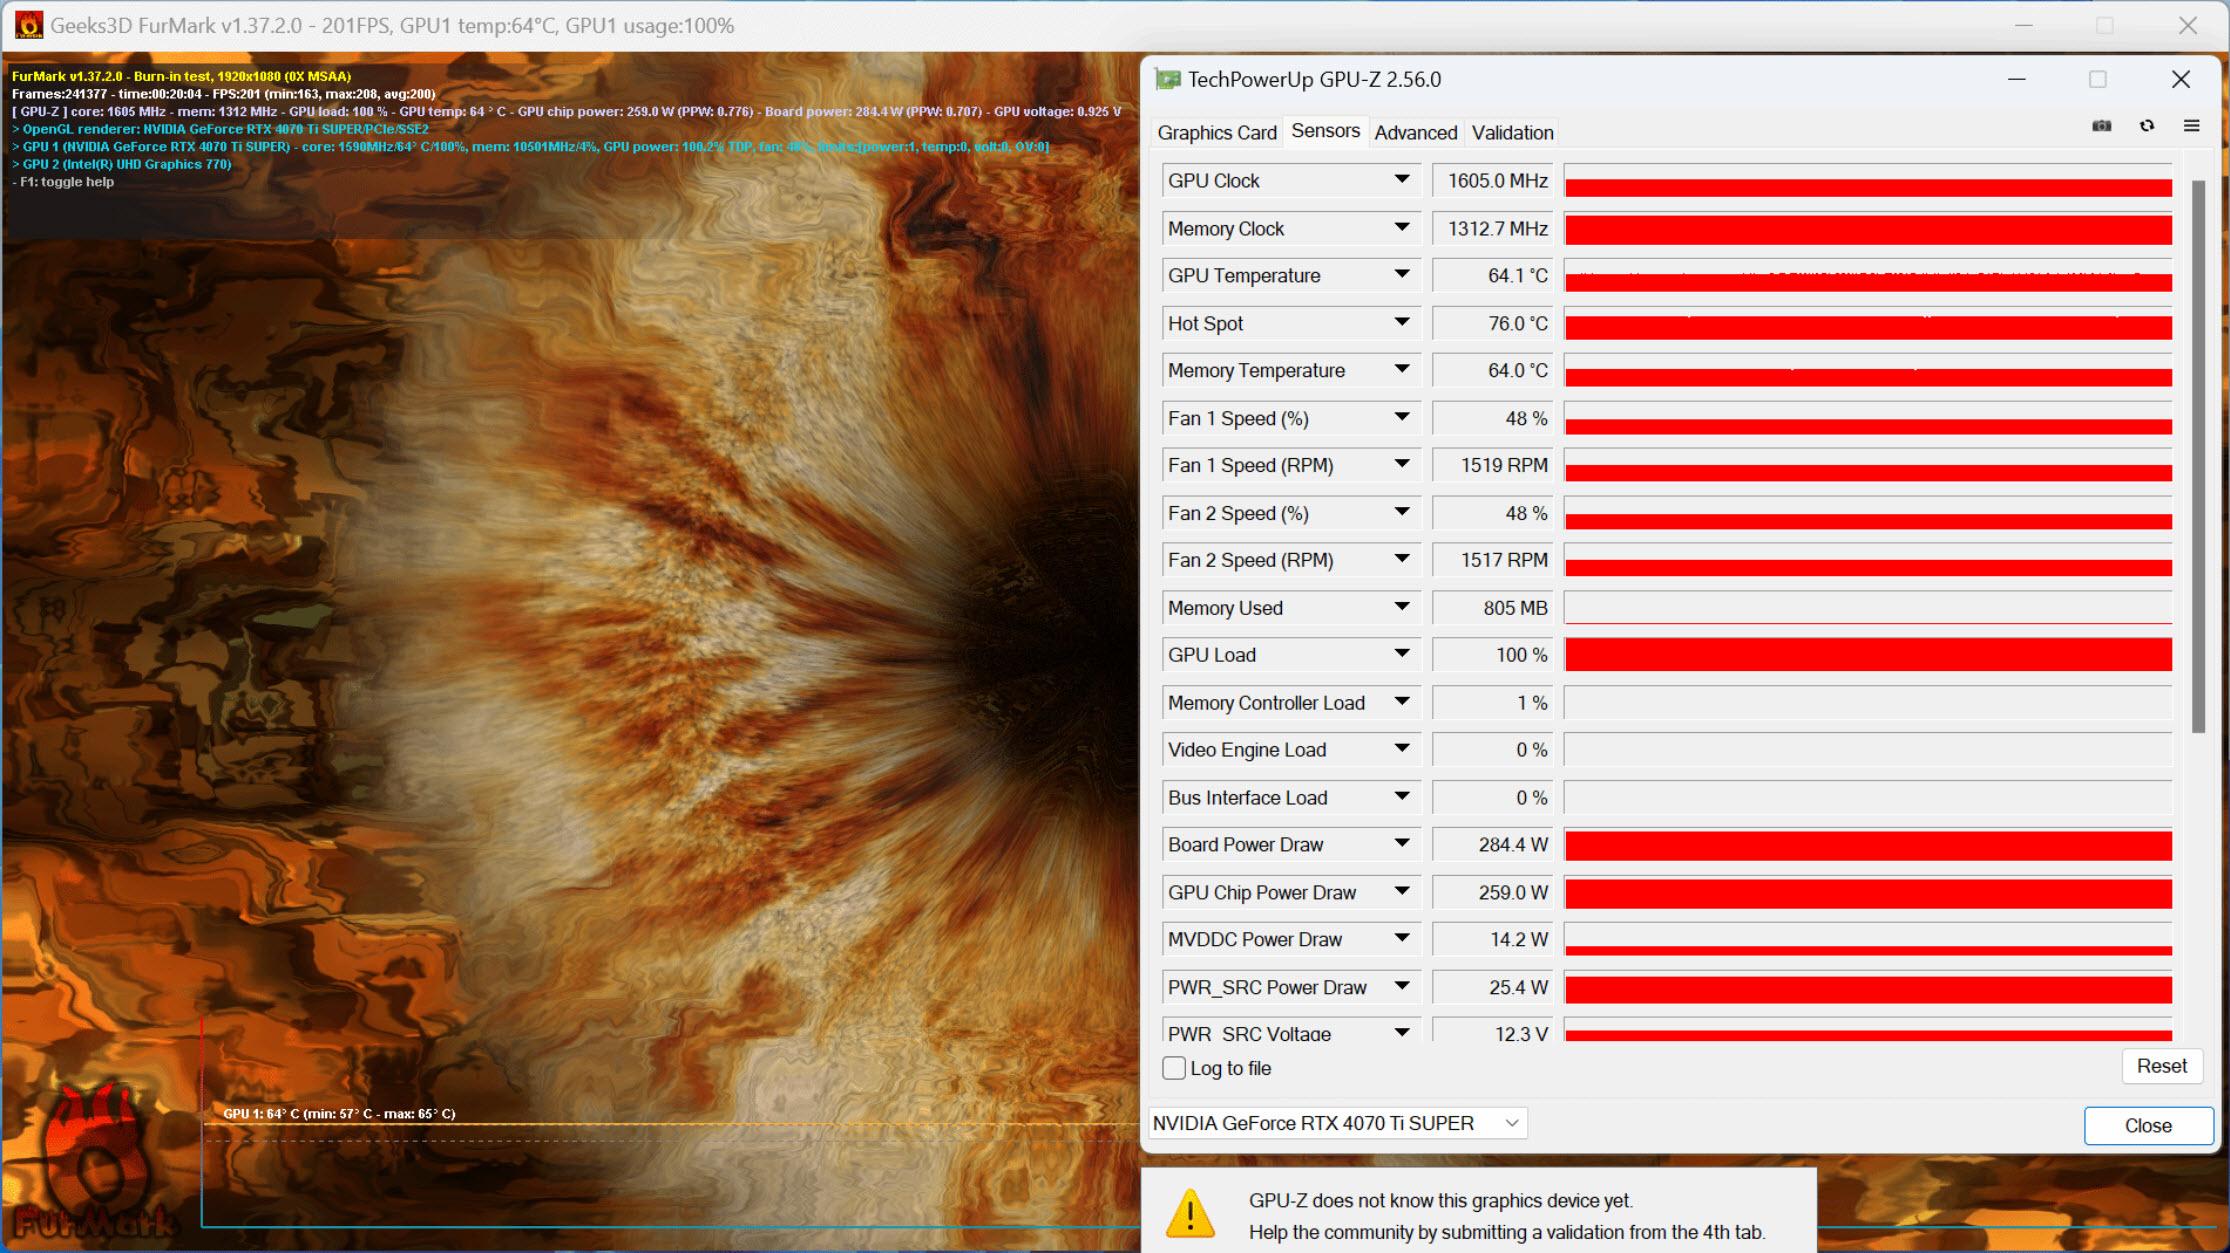Click the Close button in GPU-Z
The image size is (2230, 1253).
click(2144, 1123)
